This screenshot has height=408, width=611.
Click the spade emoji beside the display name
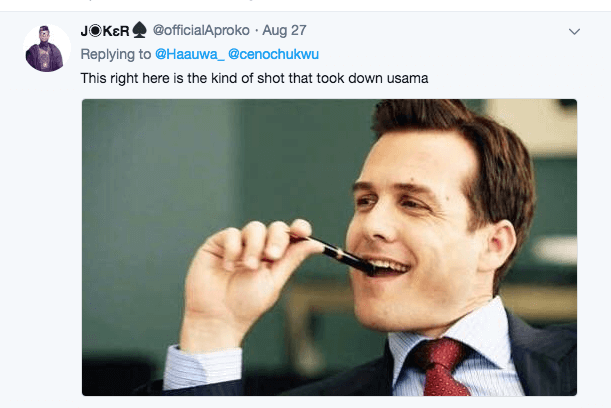point(139,31)
